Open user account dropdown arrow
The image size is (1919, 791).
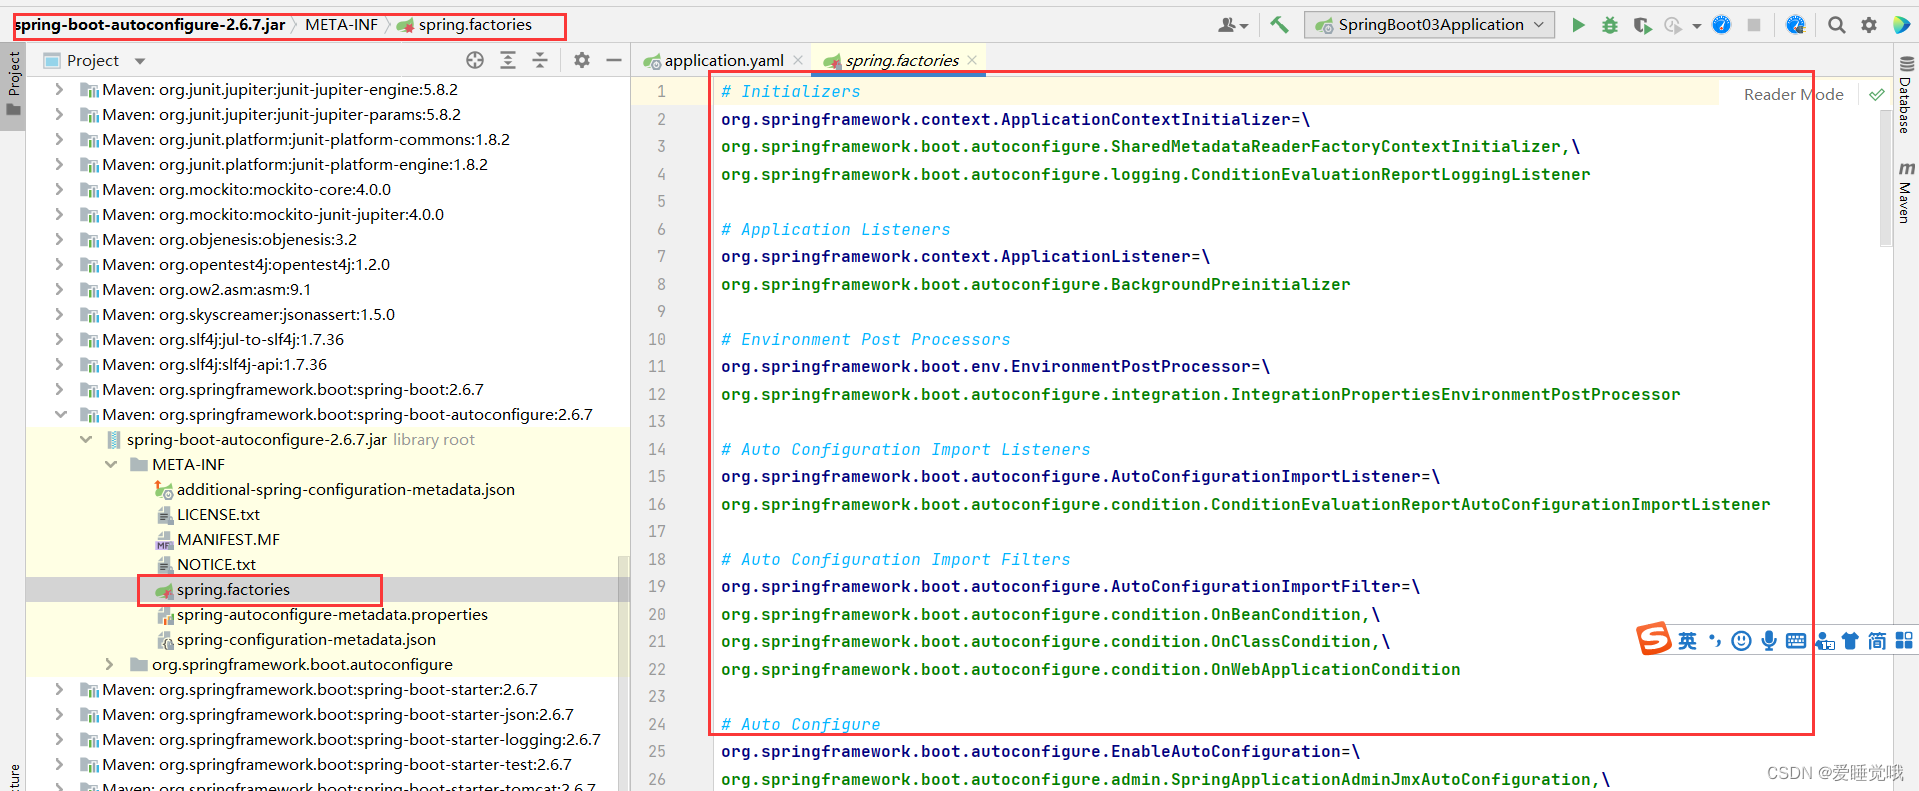click(1244, 26)
